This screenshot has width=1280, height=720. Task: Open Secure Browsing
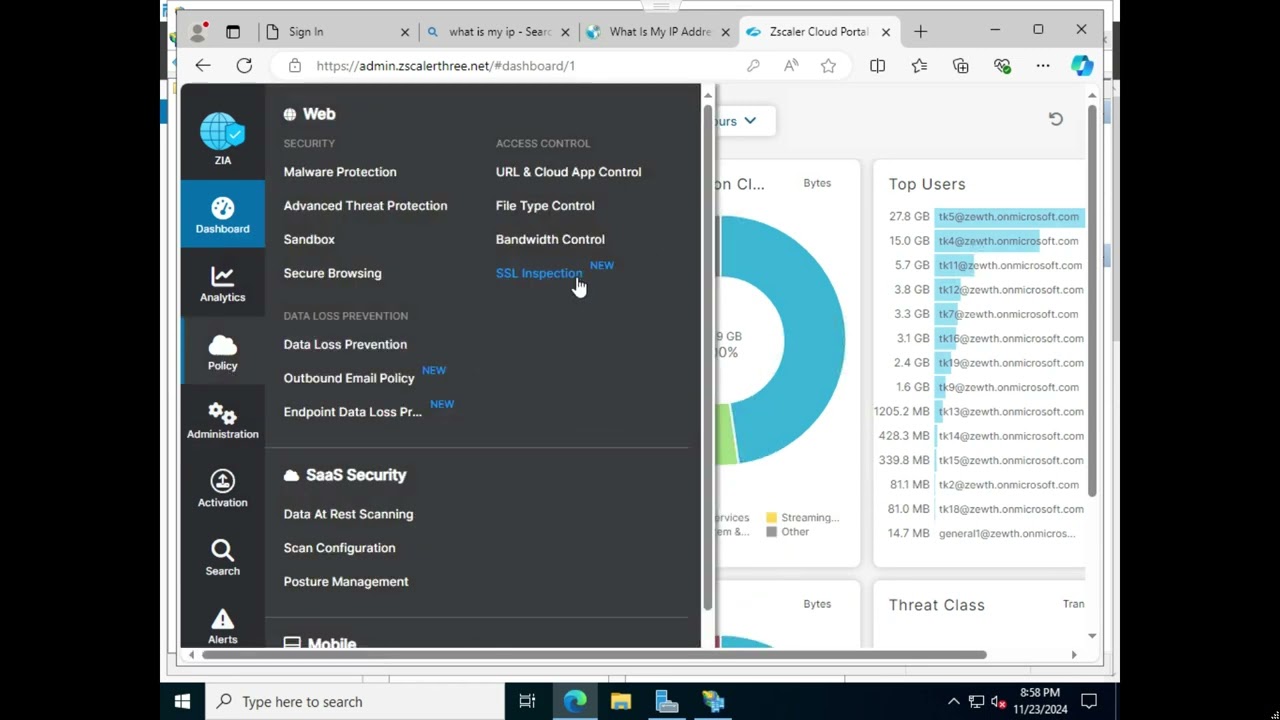332,273
